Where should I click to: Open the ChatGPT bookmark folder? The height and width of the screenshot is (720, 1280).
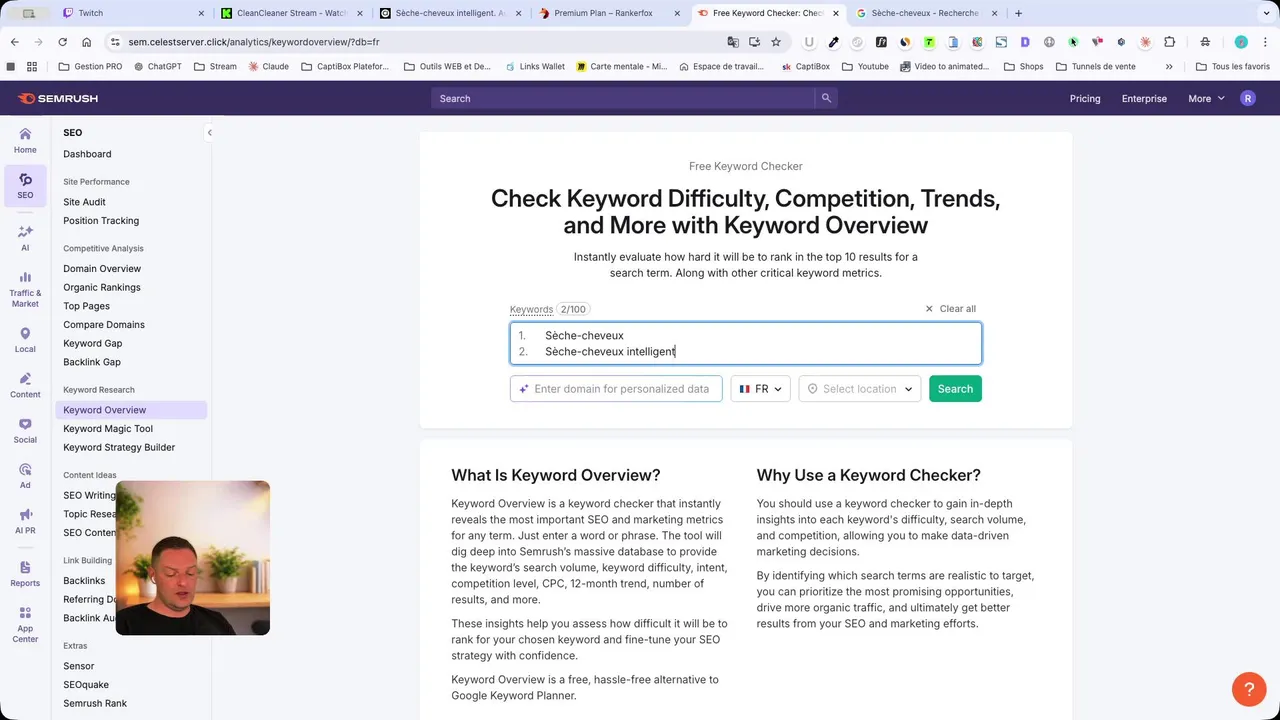pos(156,67)
